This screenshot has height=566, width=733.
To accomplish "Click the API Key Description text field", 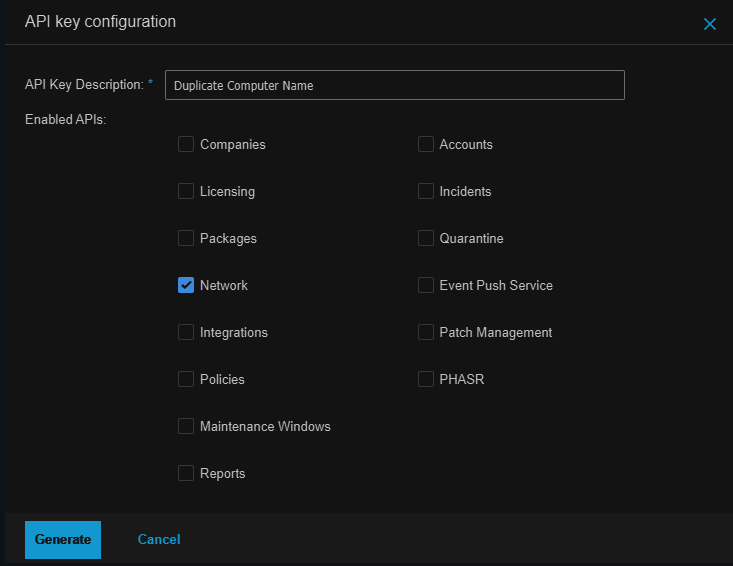I will point(394,85).
